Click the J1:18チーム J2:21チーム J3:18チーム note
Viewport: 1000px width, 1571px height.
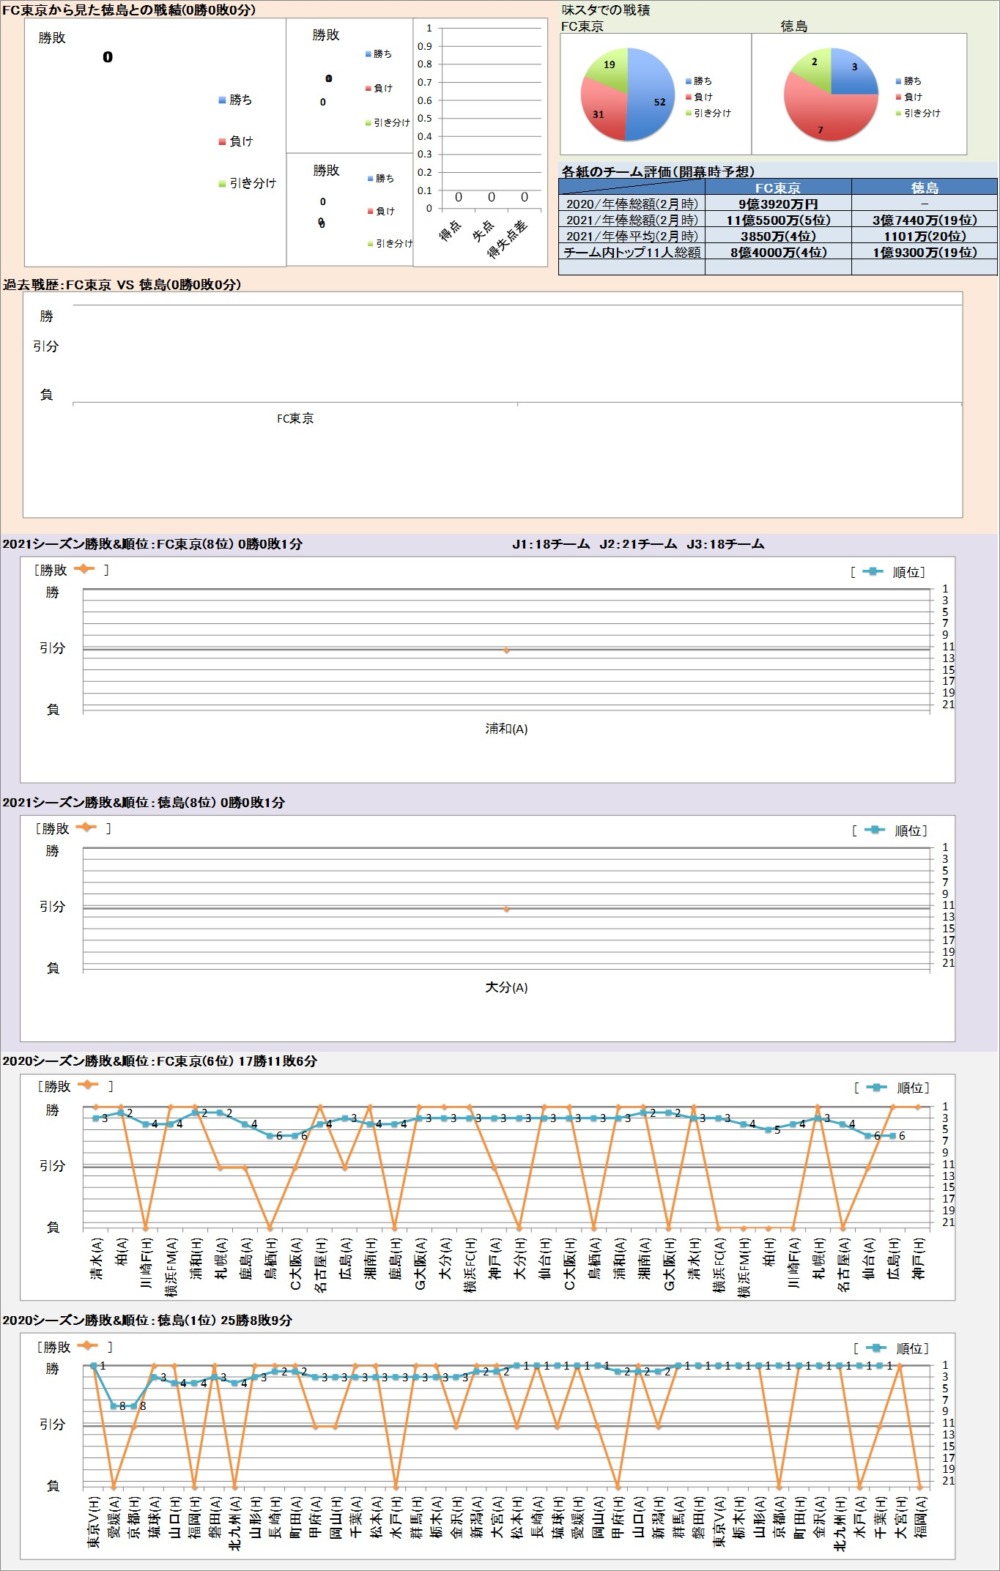click(638, 544)
